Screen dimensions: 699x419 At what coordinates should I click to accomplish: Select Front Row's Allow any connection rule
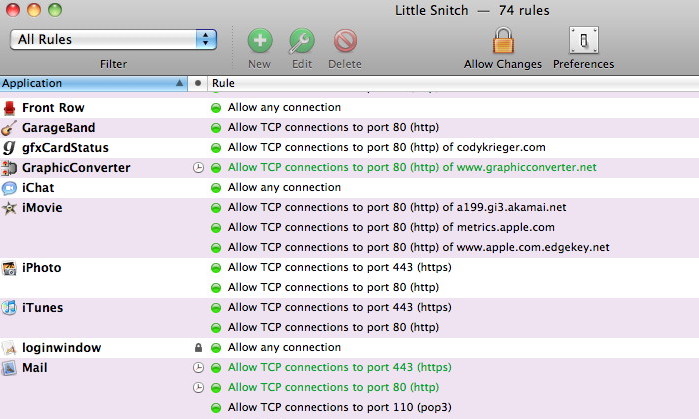284,107
